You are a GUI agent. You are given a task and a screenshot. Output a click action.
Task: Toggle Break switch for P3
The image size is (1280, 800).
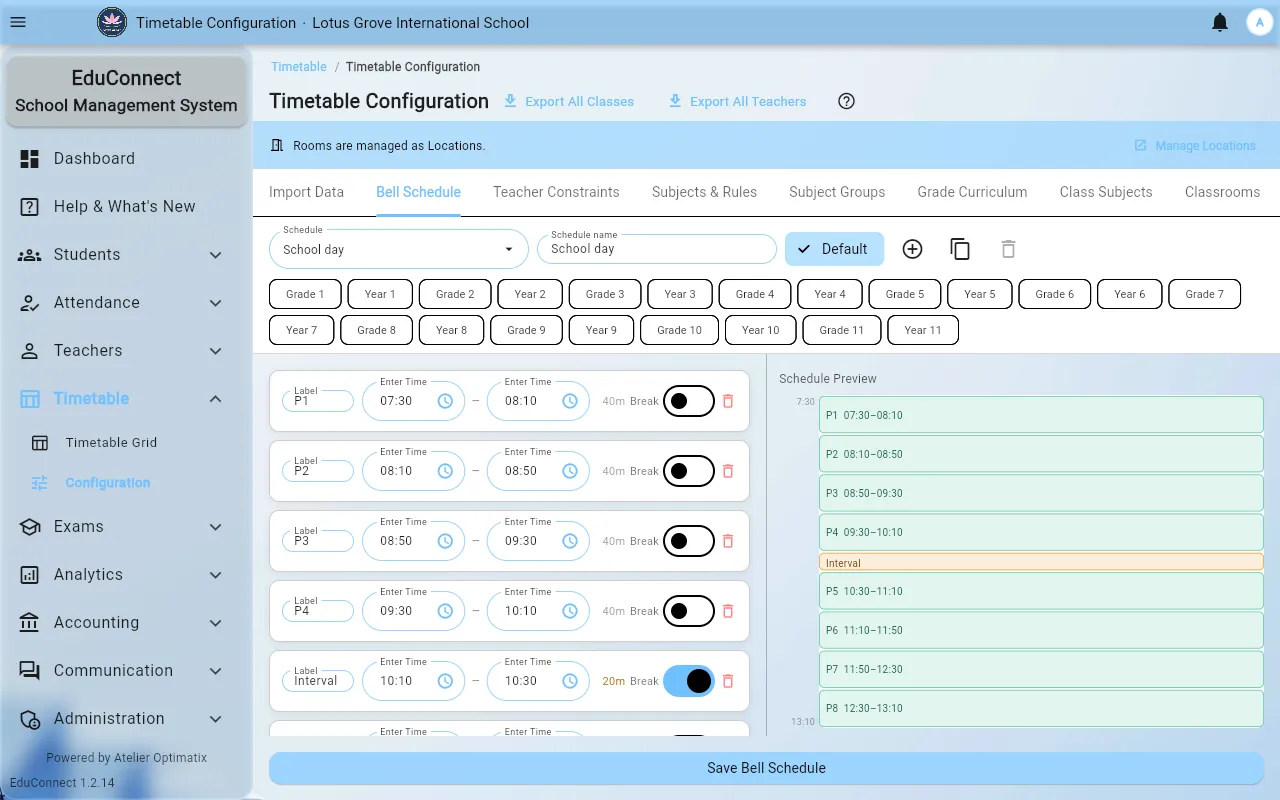(x=689, y=541)
